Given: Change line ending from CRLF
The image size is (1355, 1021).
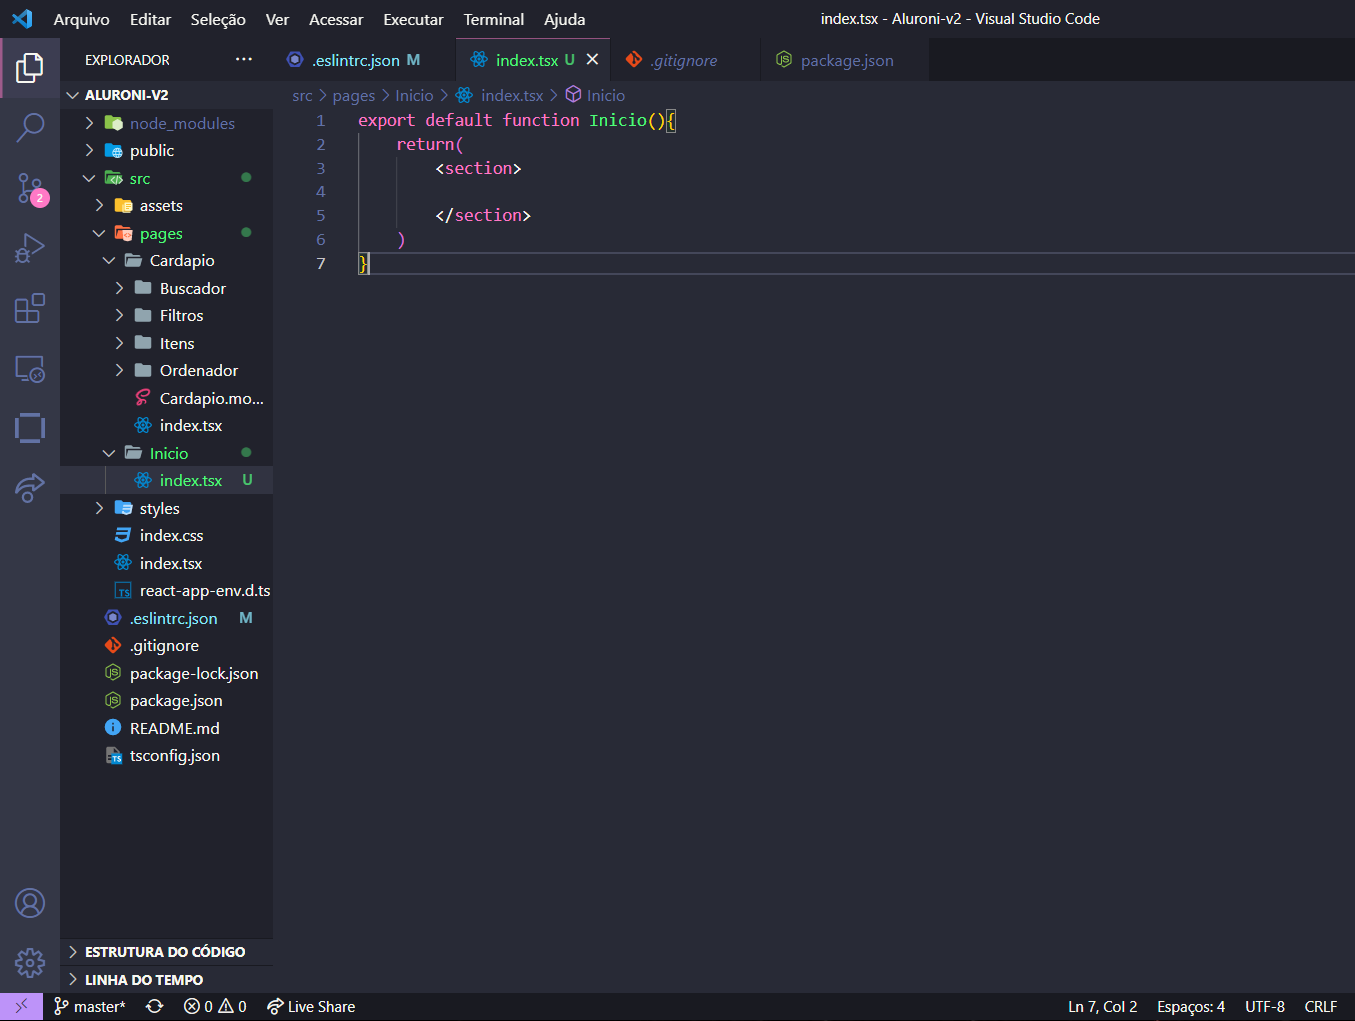Looking at the screenshot, I should point(1321,1006).
